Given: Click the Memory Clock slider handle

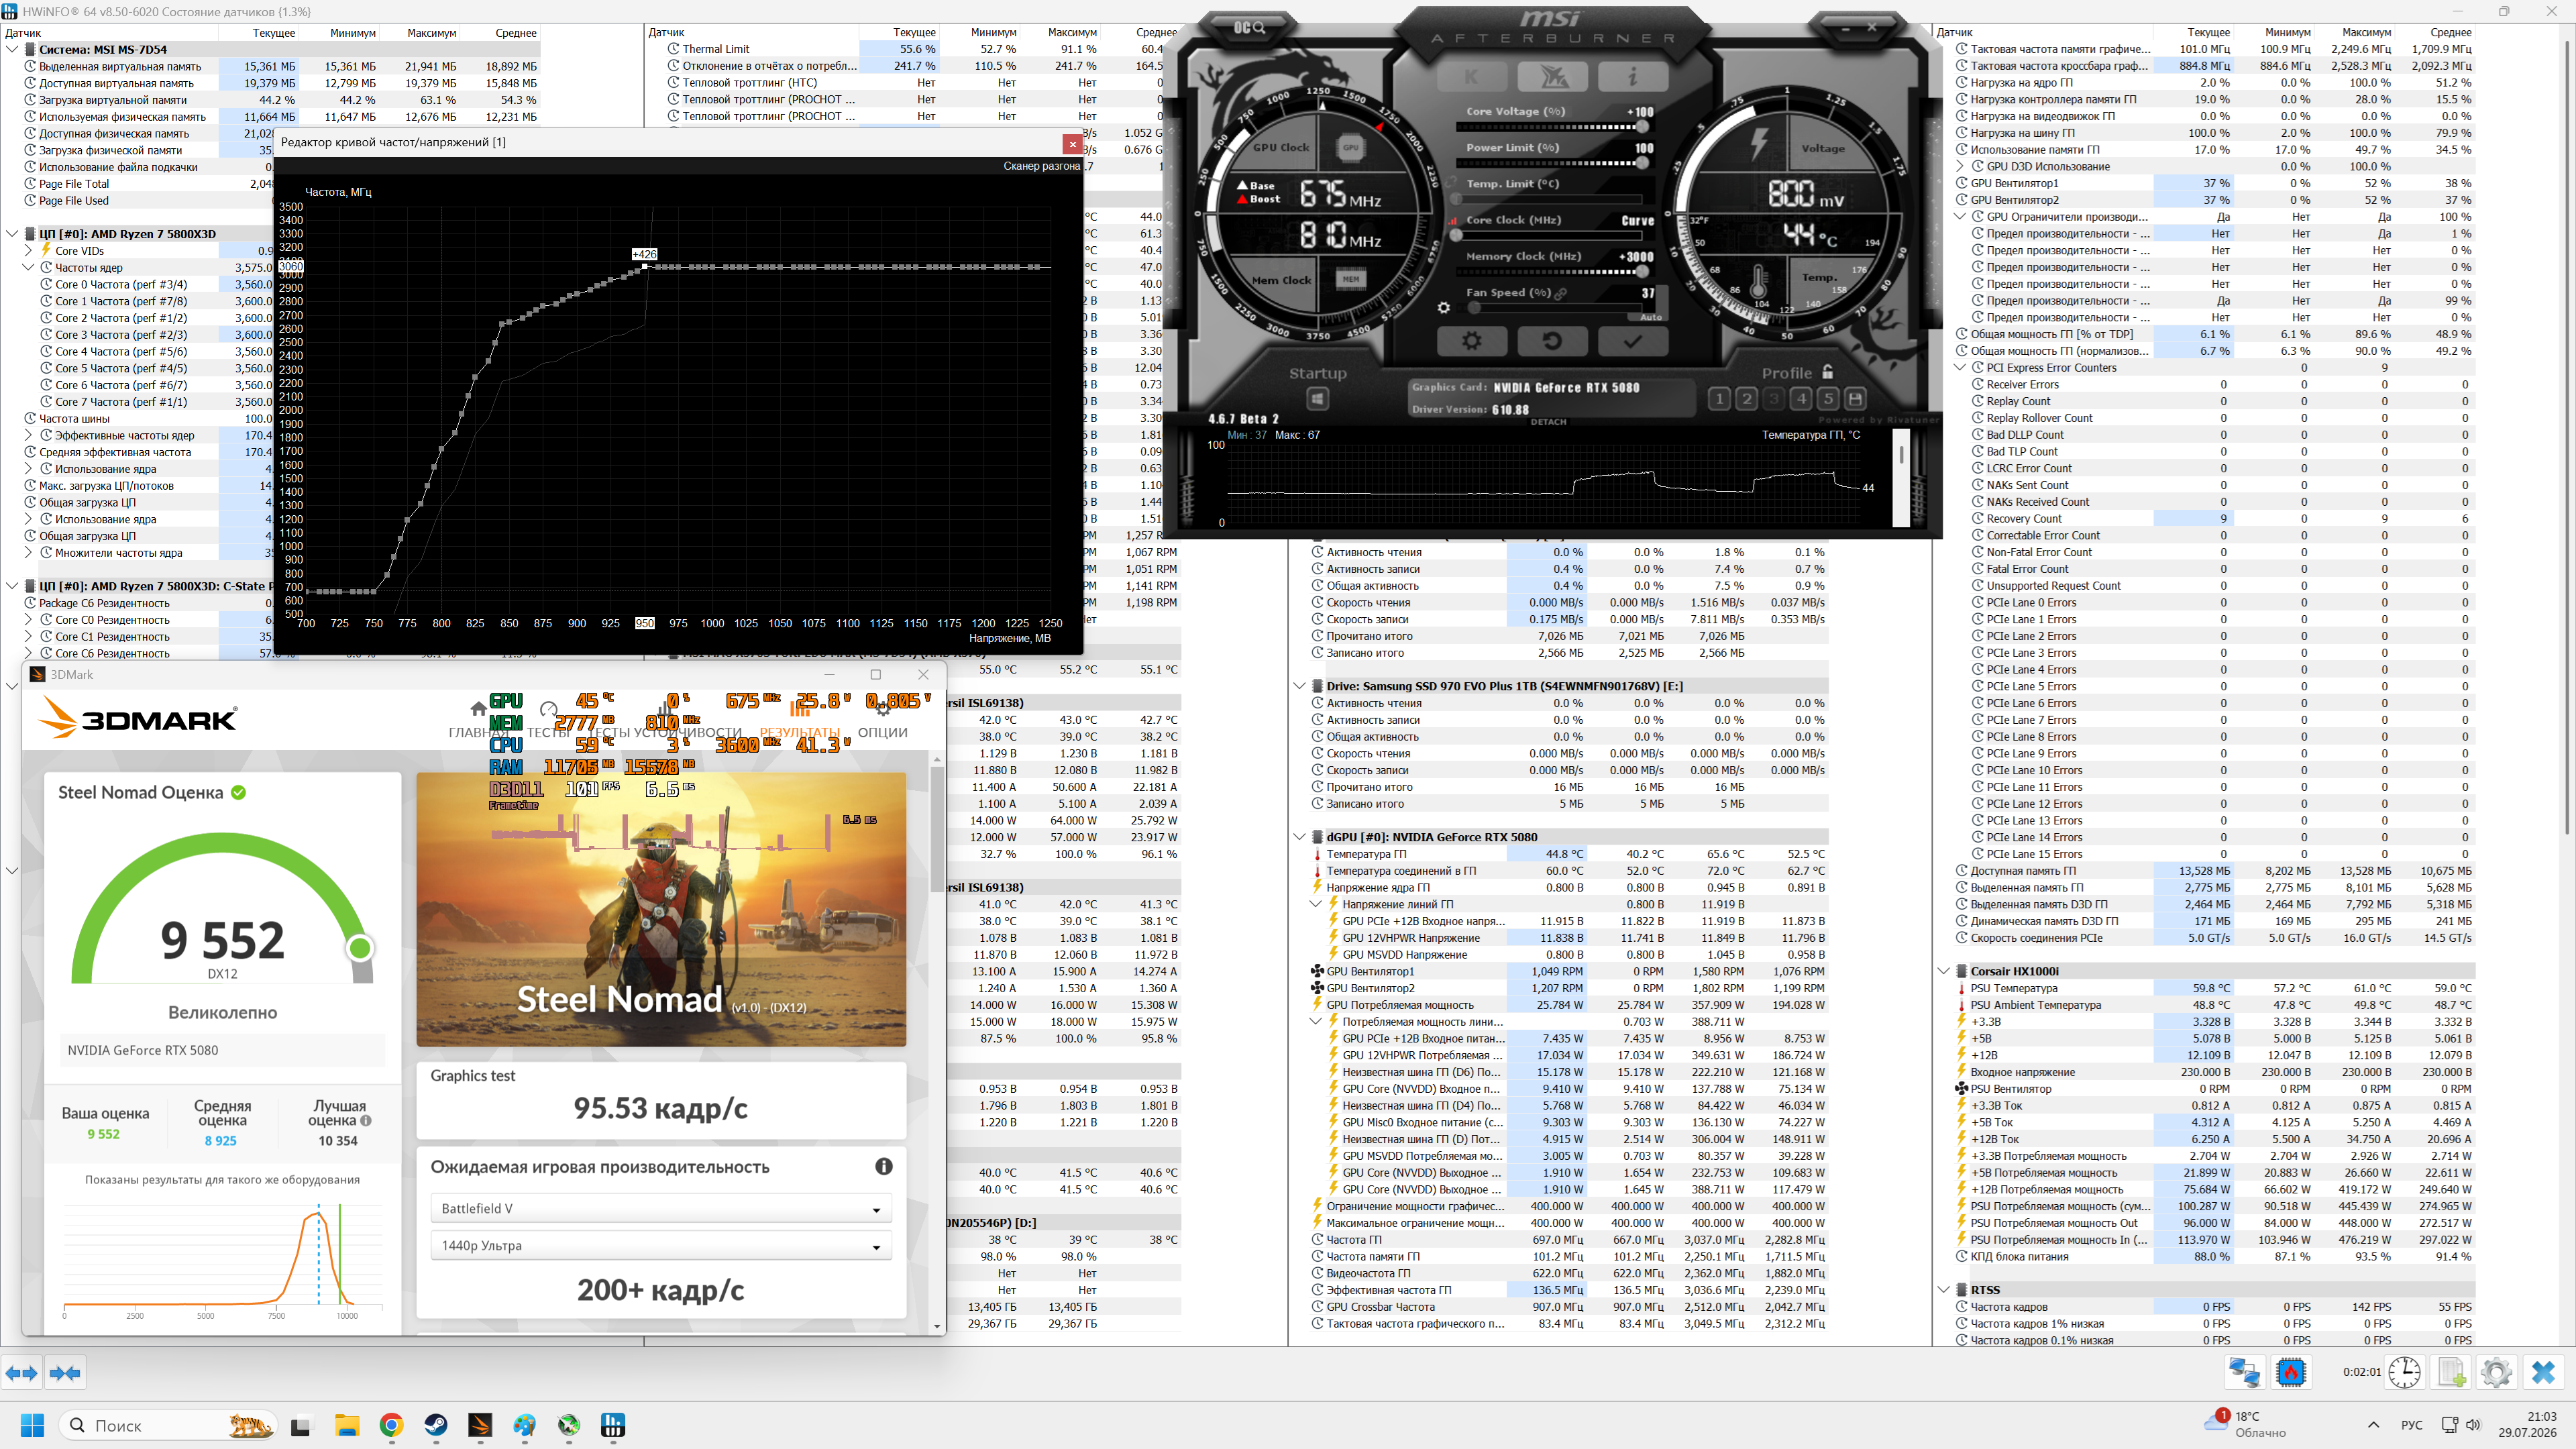Looking at the screenshot, I should click(x=1643, y=271).
